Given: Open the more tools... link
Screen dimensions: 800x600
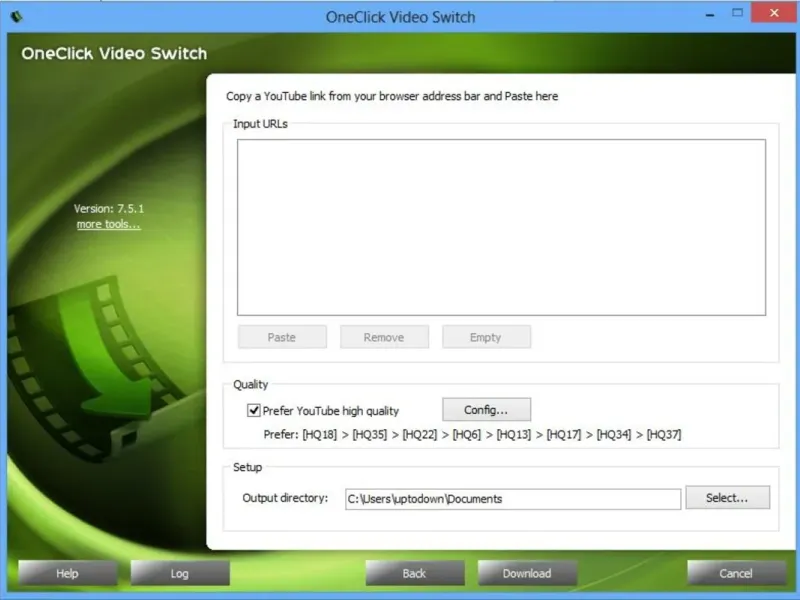Looking at the screenshot, I should point(108,224).
